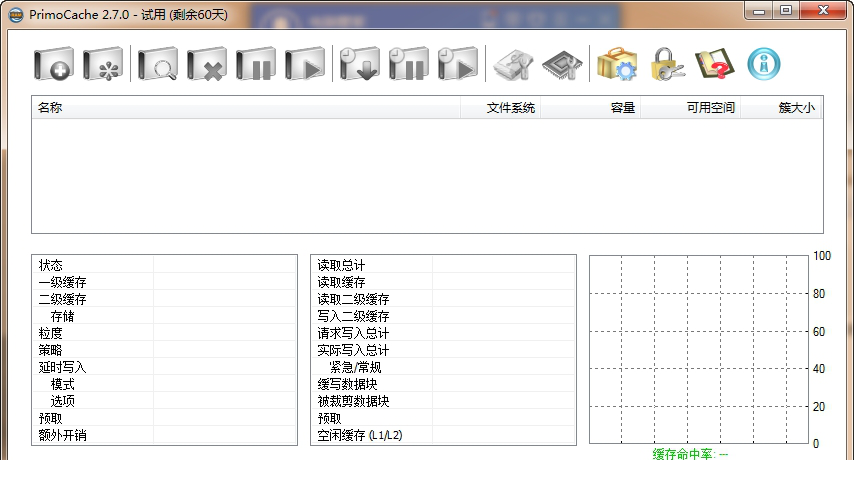Screen dimensions: 854x478
Task: Open the Invisible Memory management chip icon
Action: [x=562, y=65]
